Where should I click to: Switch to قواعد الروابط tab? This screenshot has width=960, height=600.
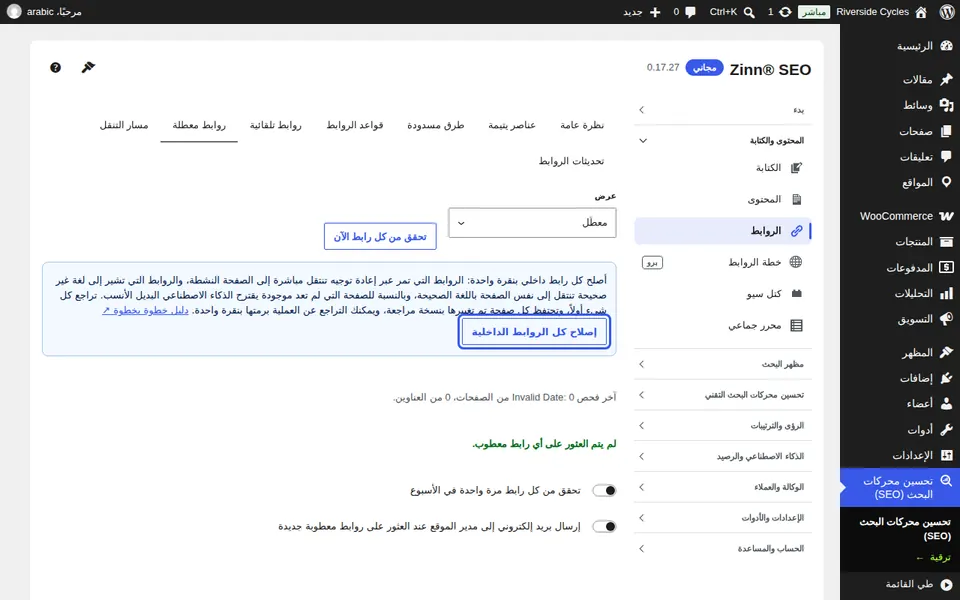(x=354, y=125)
